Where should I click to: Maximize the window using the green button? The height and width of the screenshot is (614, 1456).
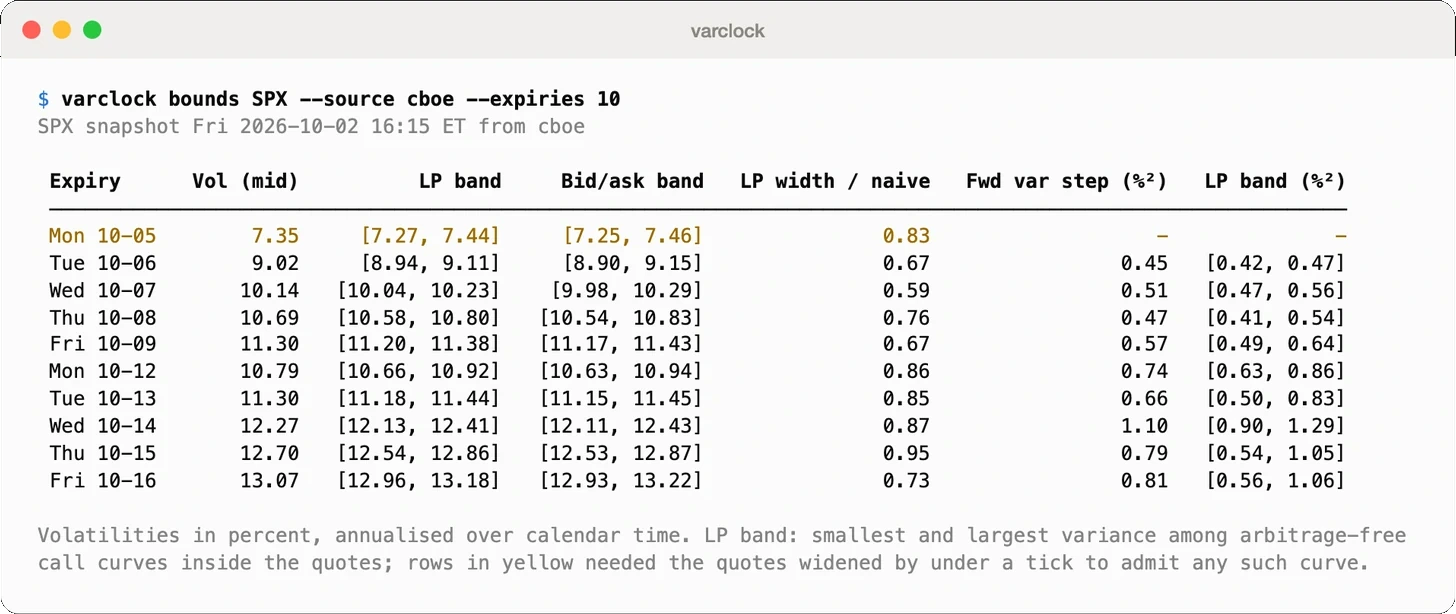(92, 30)
